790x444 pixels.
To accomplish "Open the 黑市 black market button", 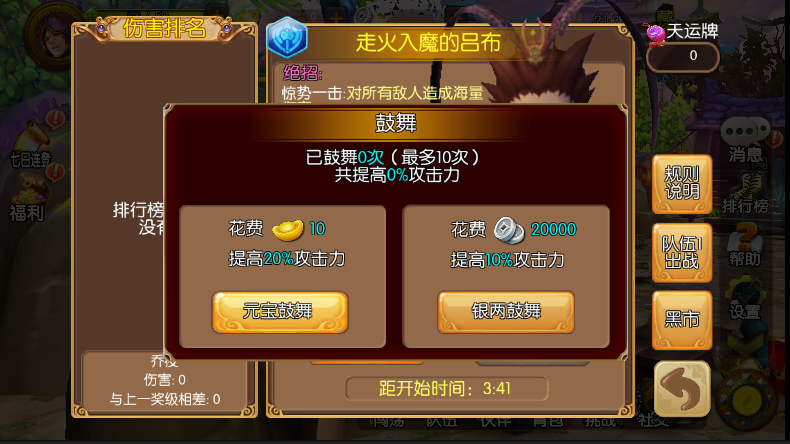I will pyautogui.click(x=682, y=320).
